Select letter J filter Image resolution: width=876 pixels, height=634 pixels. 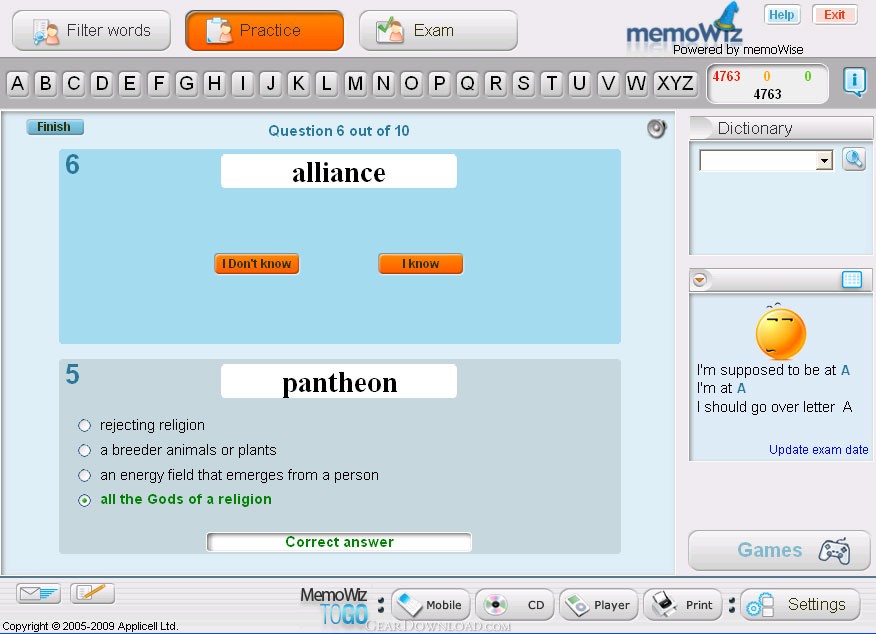point(271,83)
